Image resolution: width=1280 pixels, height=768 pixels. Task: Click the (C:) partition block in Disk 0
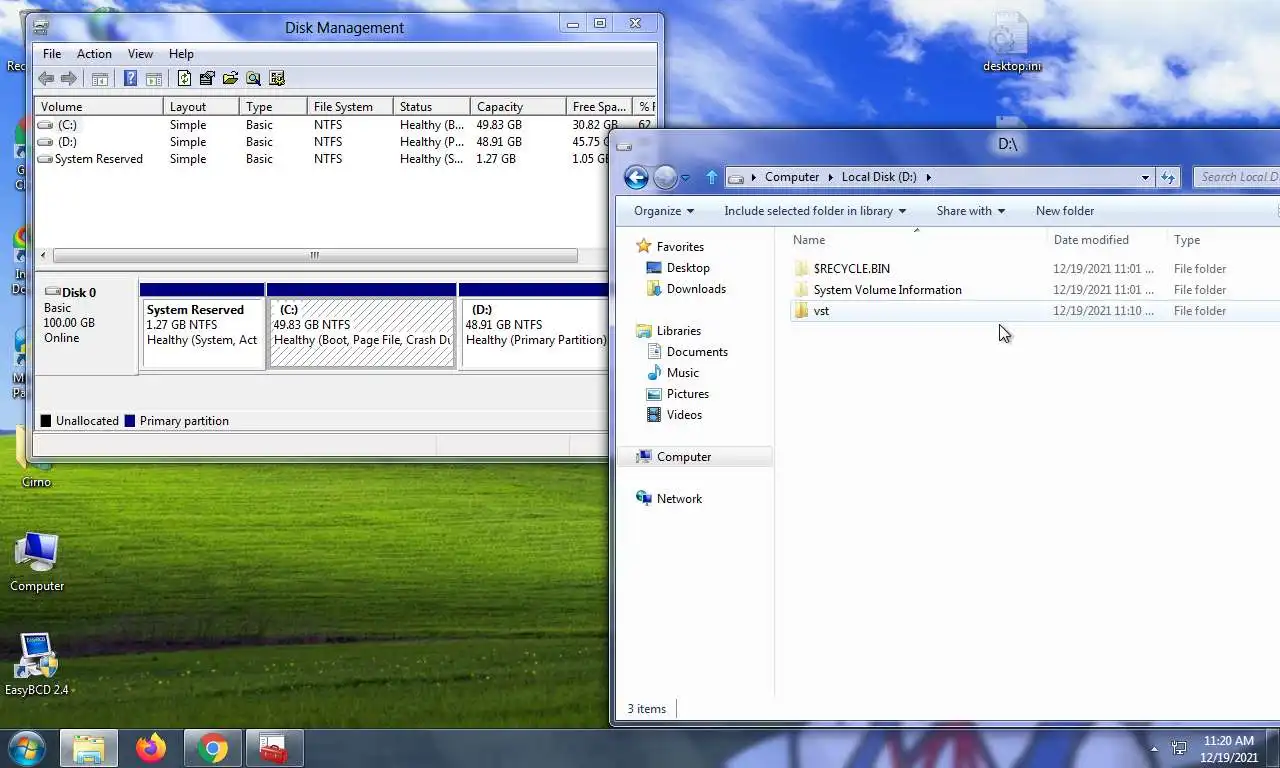coord(361,325)
